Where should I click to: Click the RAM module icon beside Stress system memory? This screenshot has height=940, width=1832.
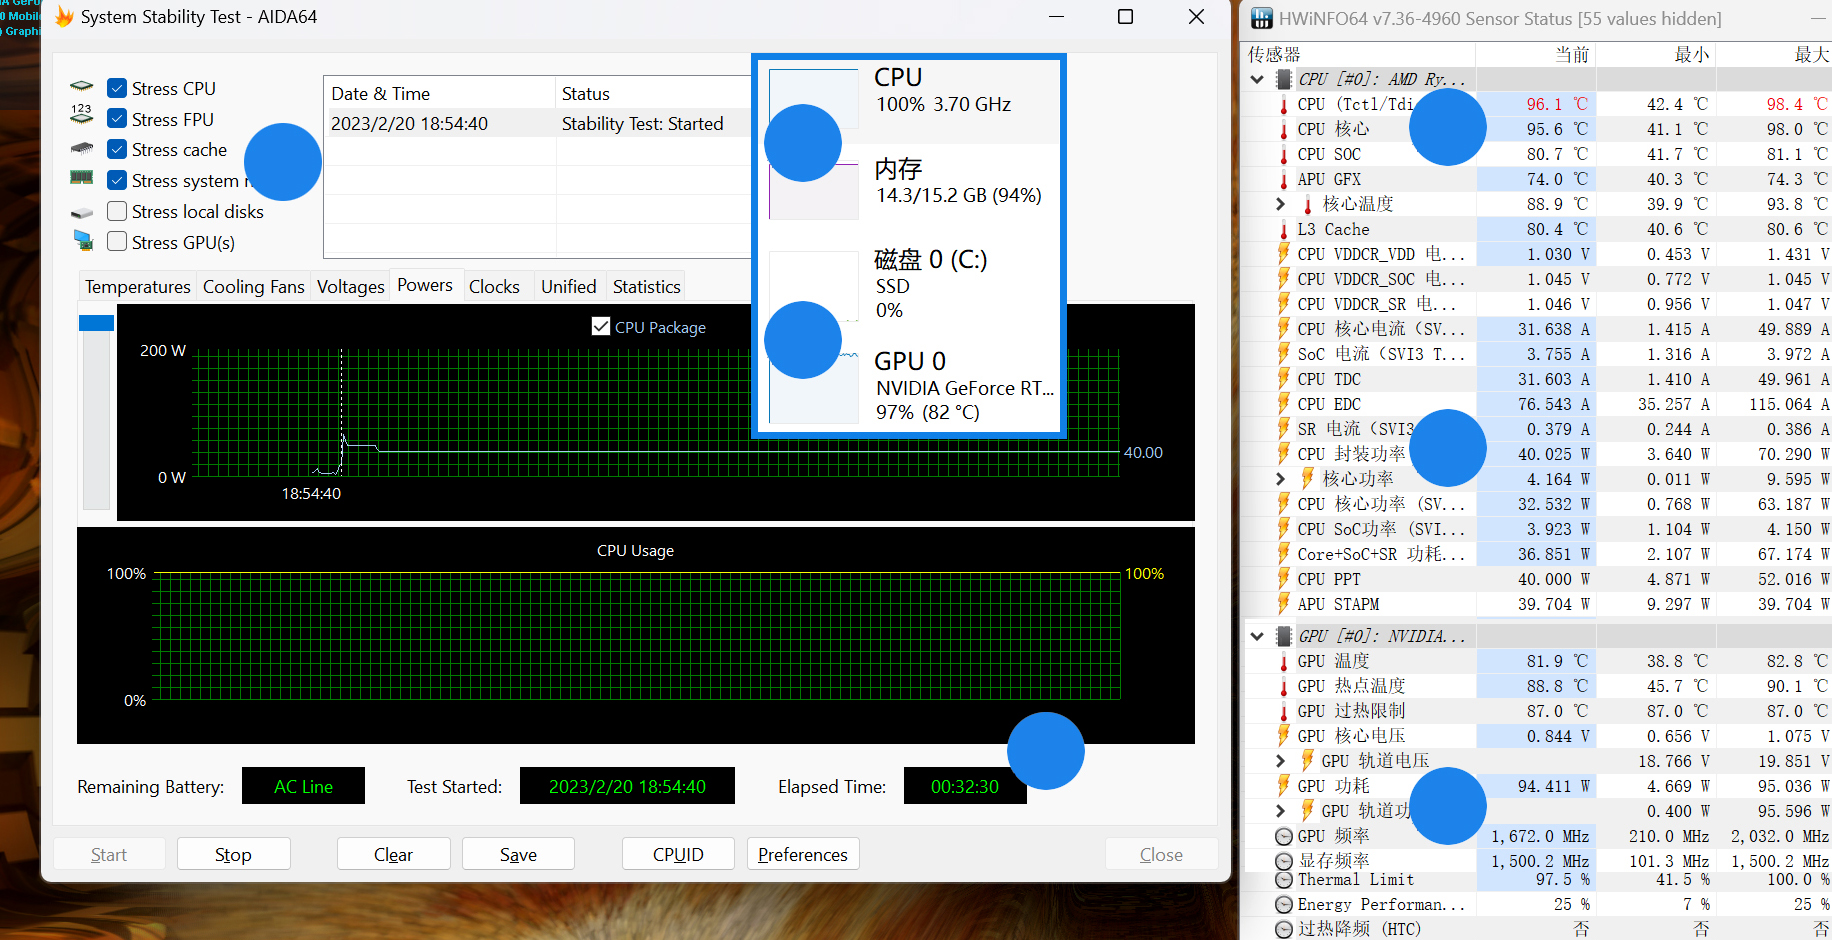[82, 178]
